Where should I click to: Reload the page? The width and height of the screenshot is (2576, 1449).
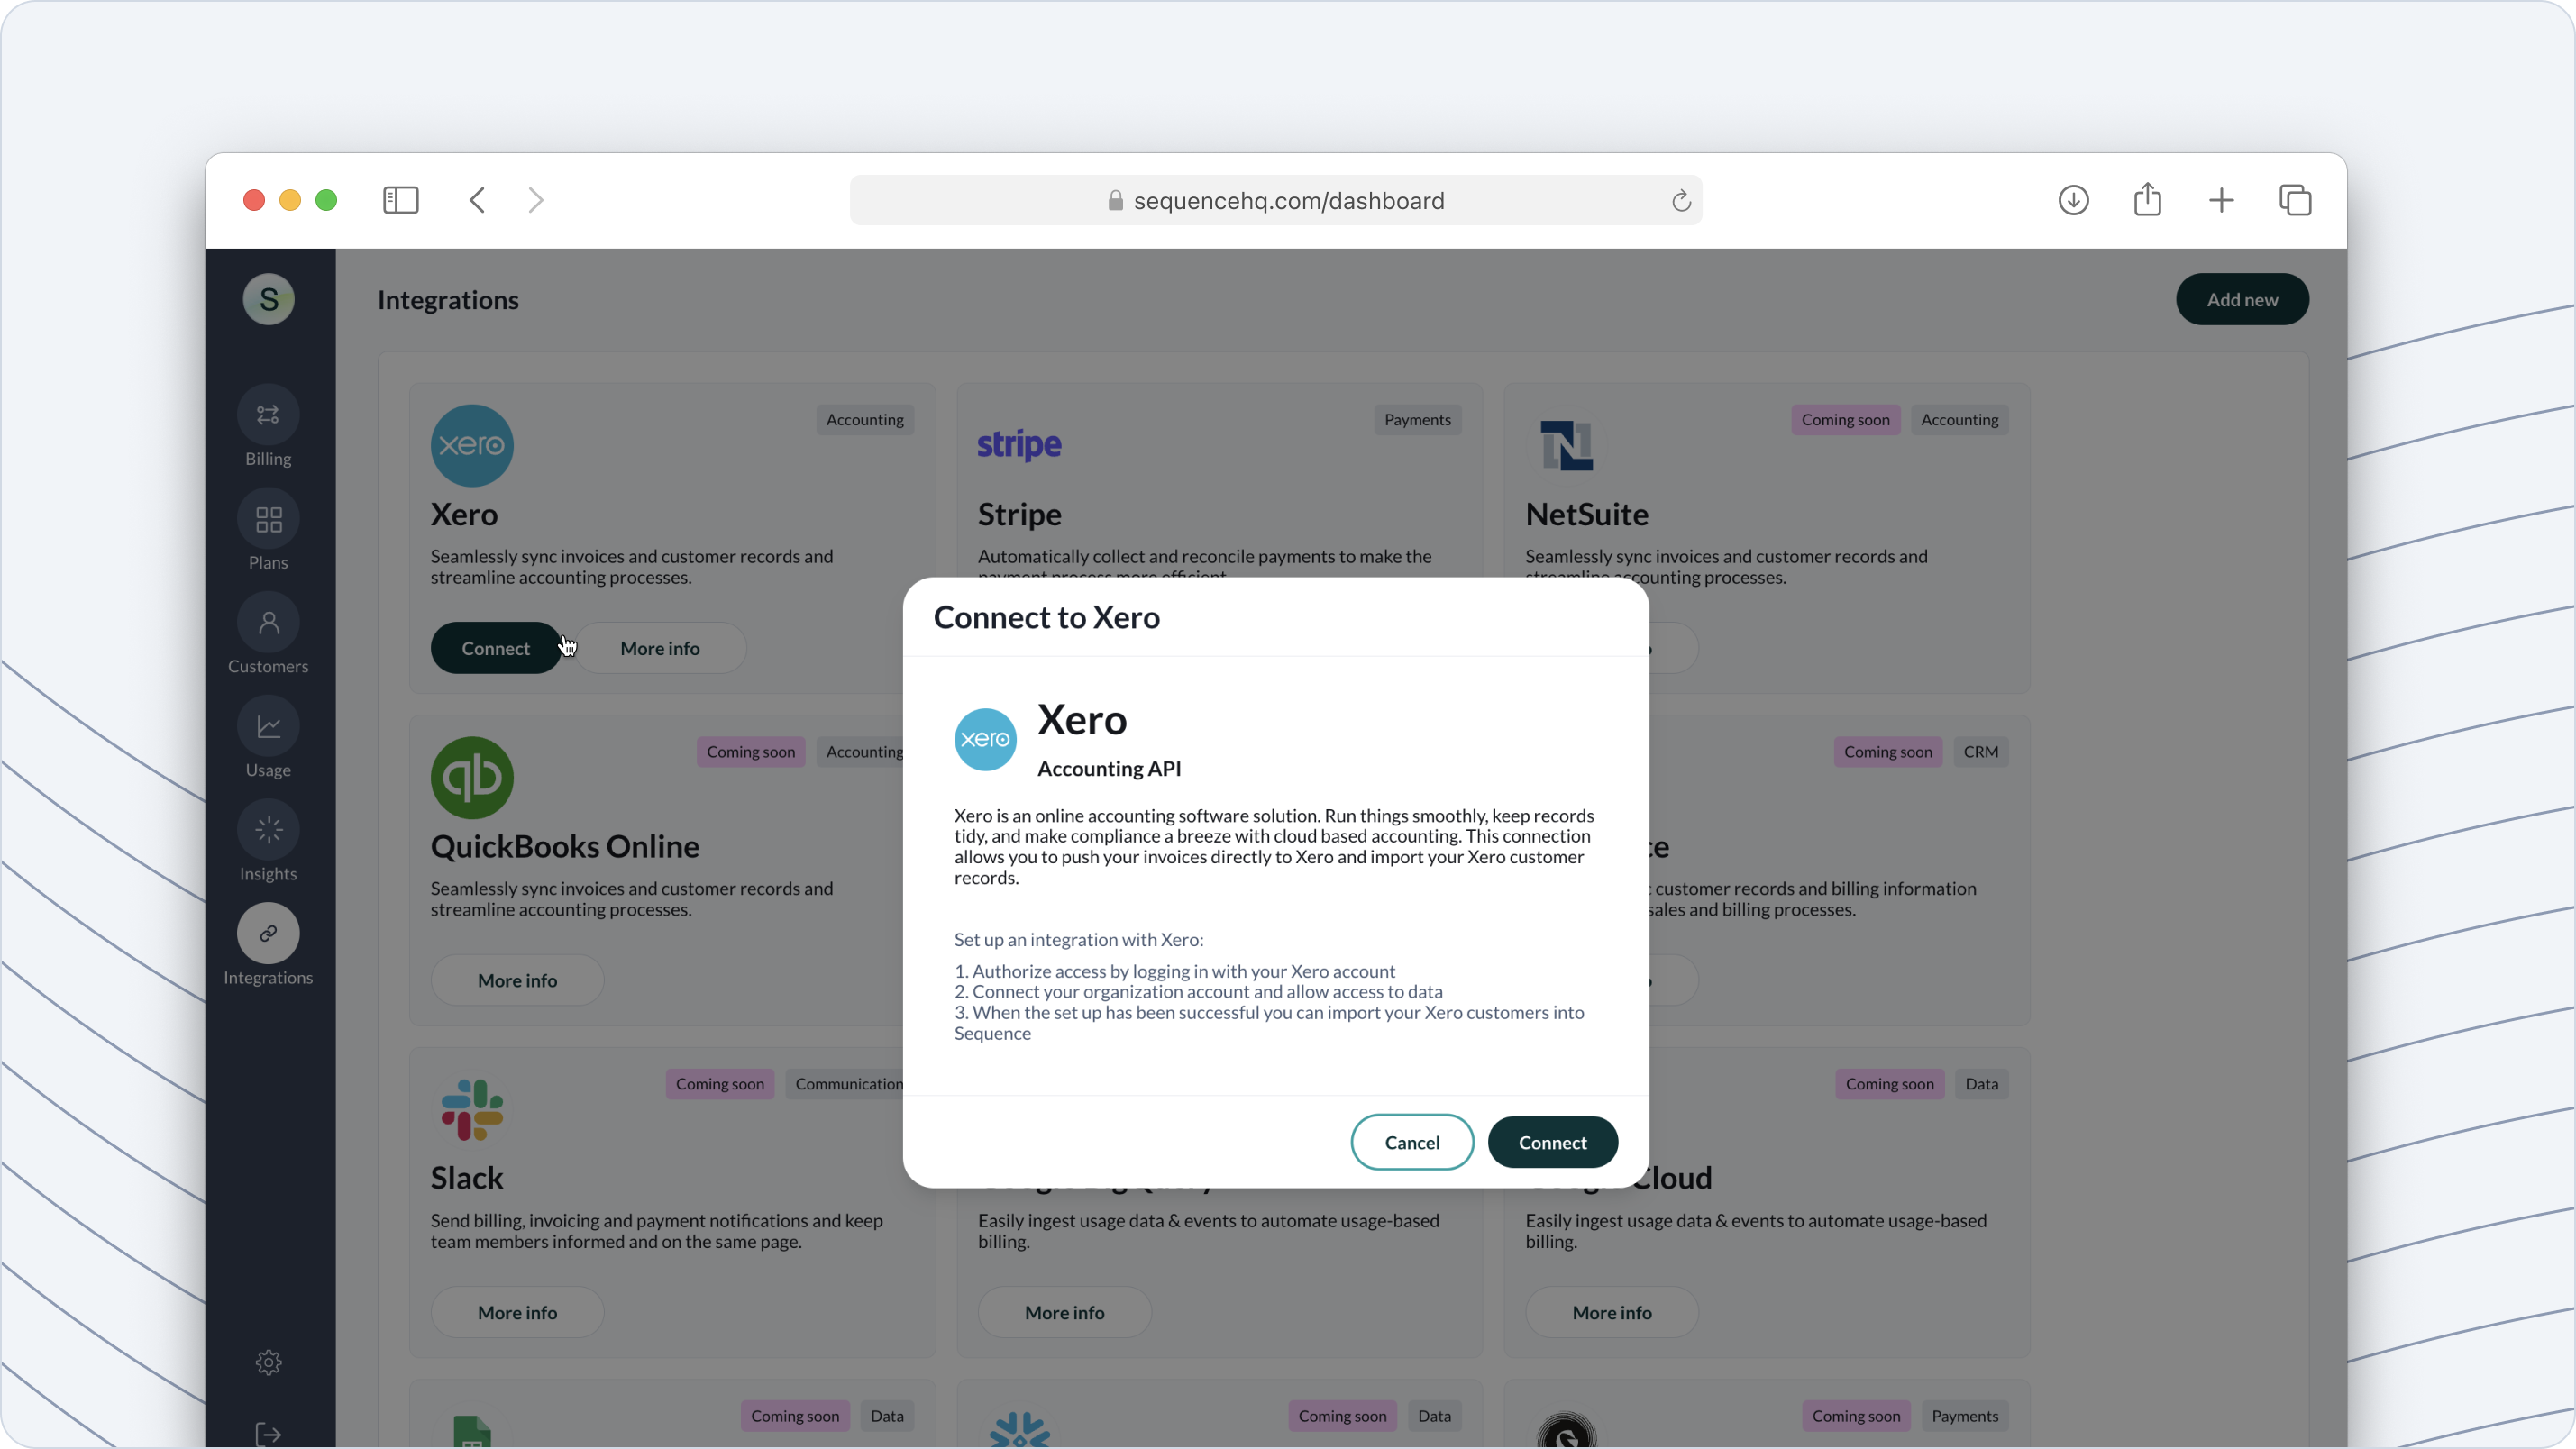pos(1681,201)
